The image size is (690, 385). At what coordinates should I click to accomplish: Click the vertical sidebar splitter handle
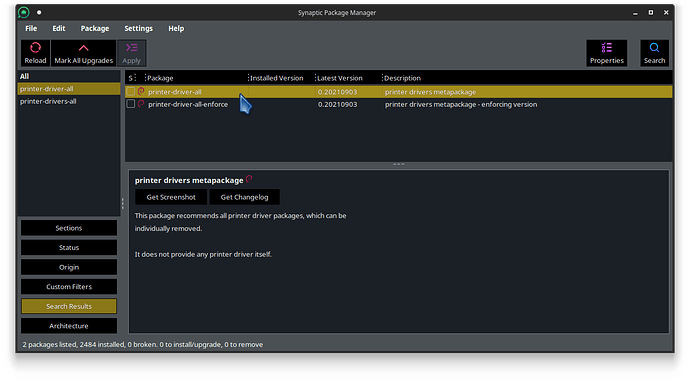(122, 203)
